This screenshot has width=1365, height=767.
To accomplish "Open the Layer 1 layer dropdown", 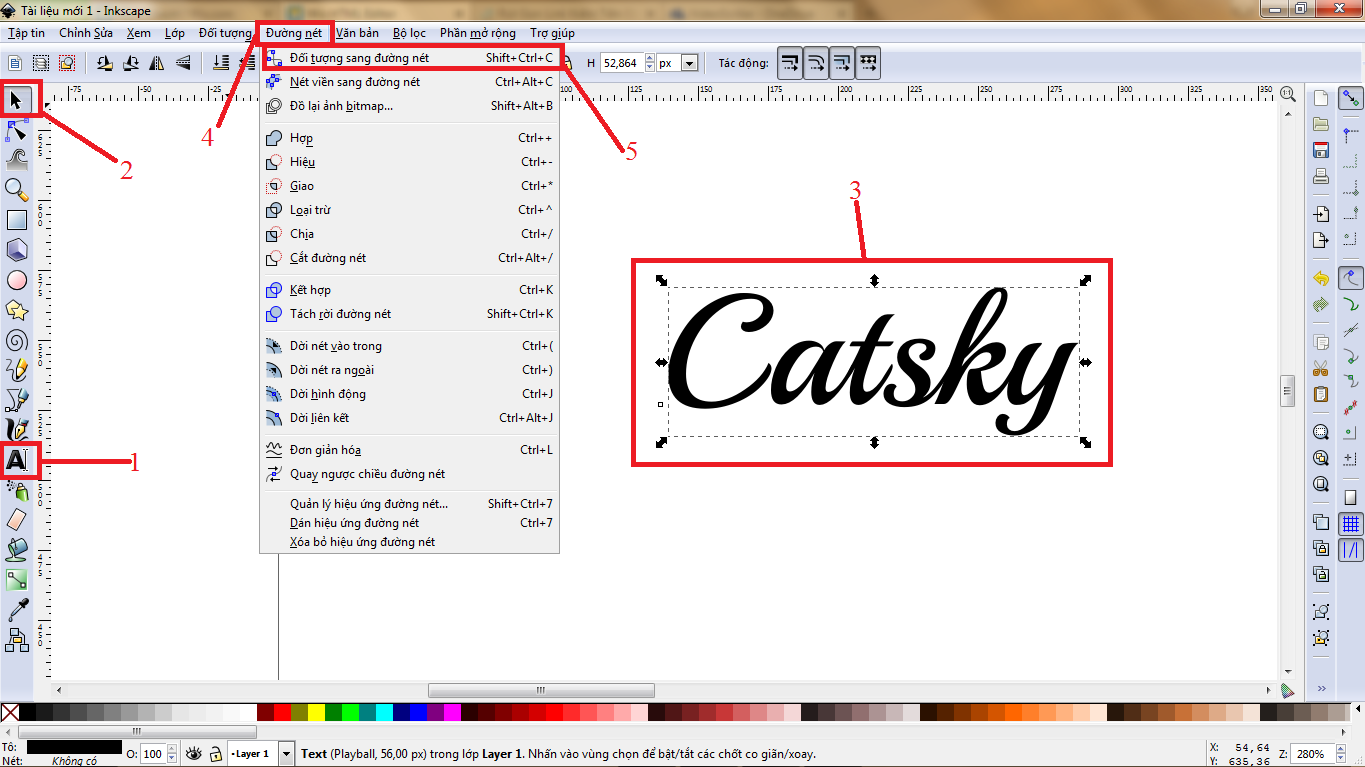I will [x=287, y=753].
